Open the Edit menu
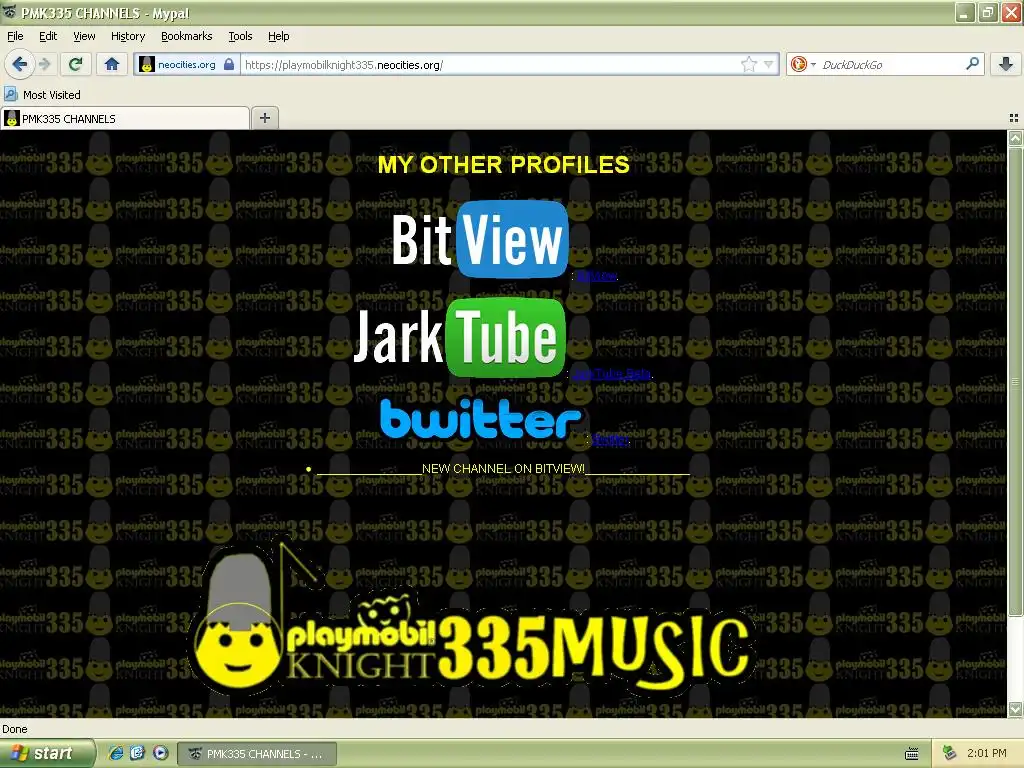The width and height of the screenshot is (1024, 768). click(x=48, y=36)
